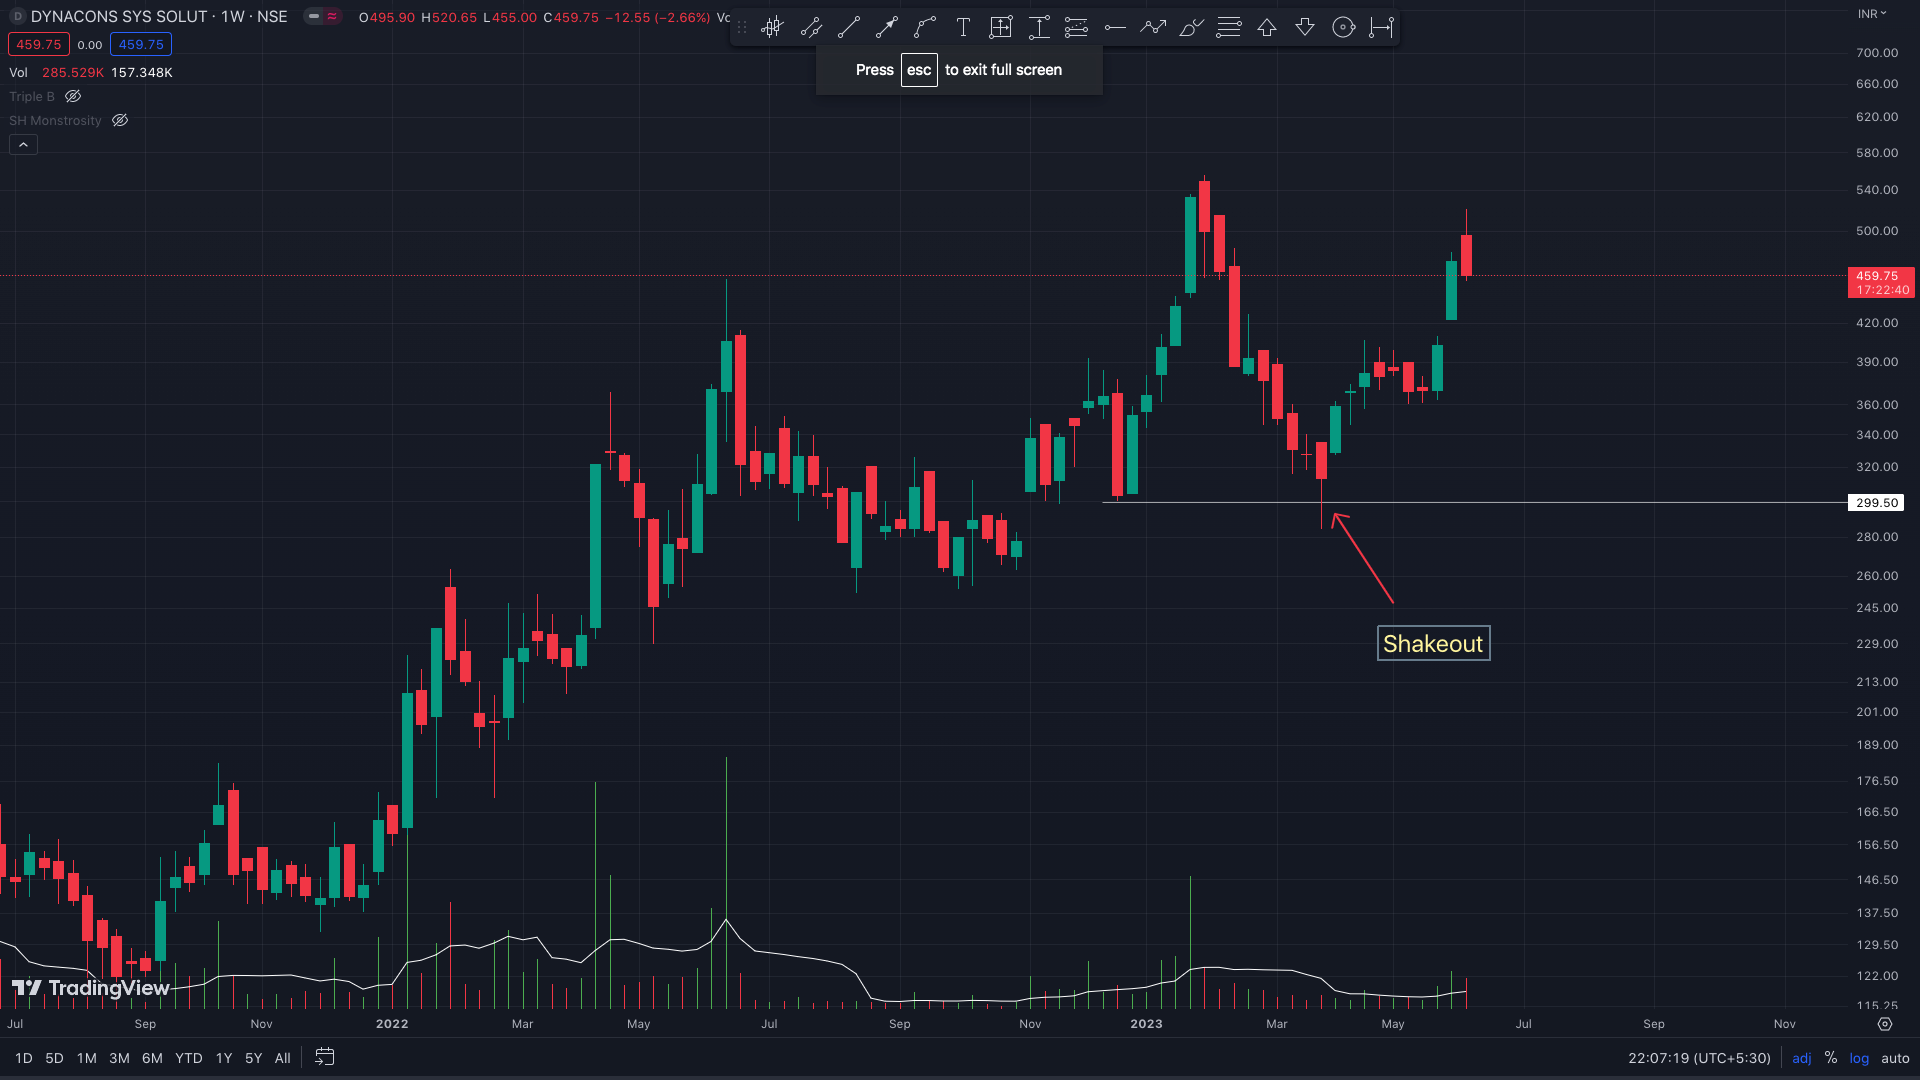This screenshot has height=1080, width=1920.
Task: Toggle log scale
Action: coord(1859,1058)
